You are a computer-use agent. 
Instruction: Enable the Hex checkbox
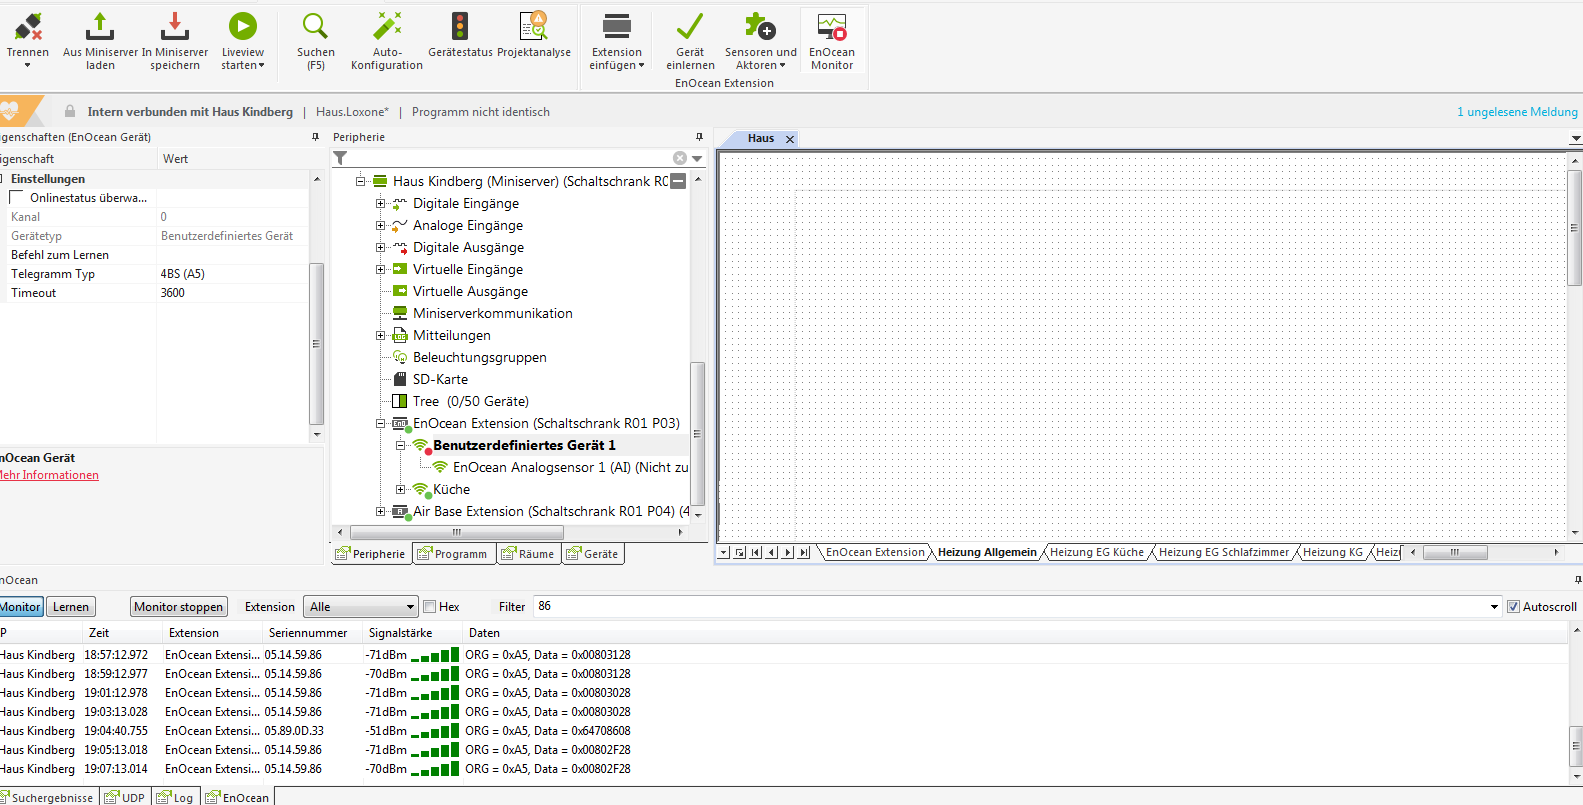tap(430, 607)
